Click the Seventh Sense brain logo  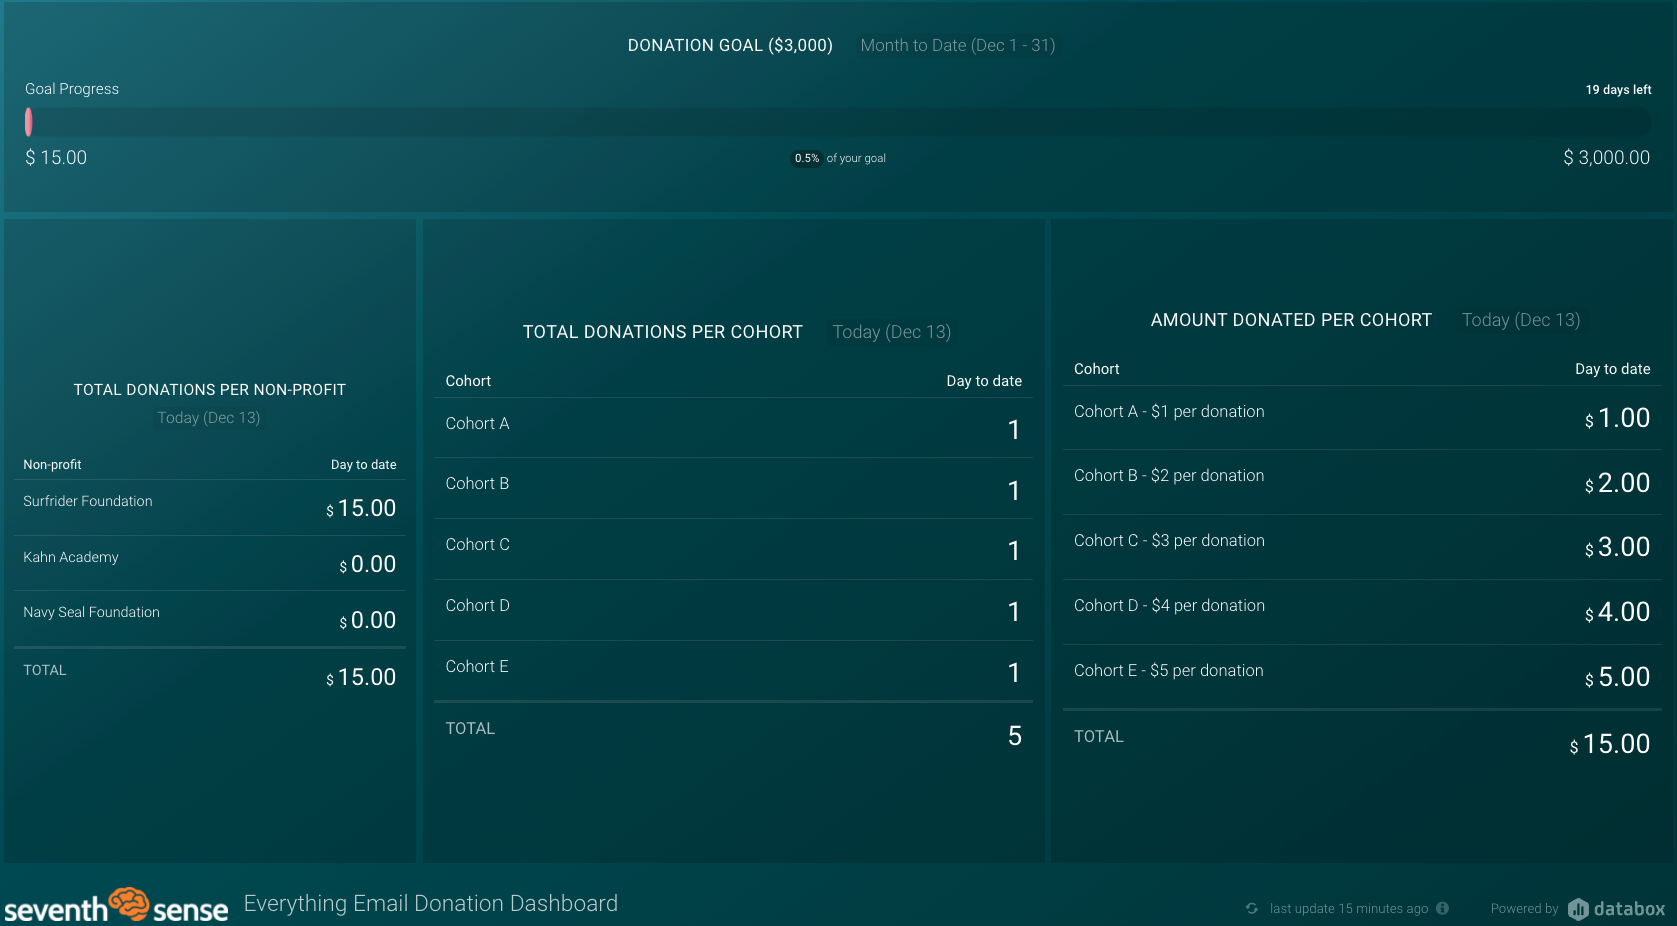[129, 903]
